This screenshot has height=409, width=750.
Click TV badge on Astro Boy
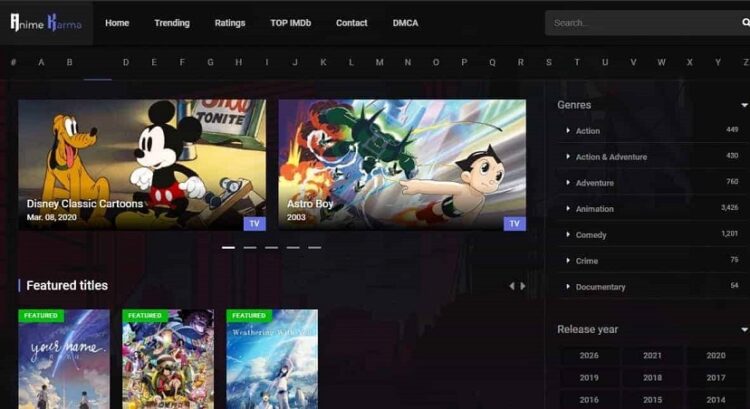point(515,223)
